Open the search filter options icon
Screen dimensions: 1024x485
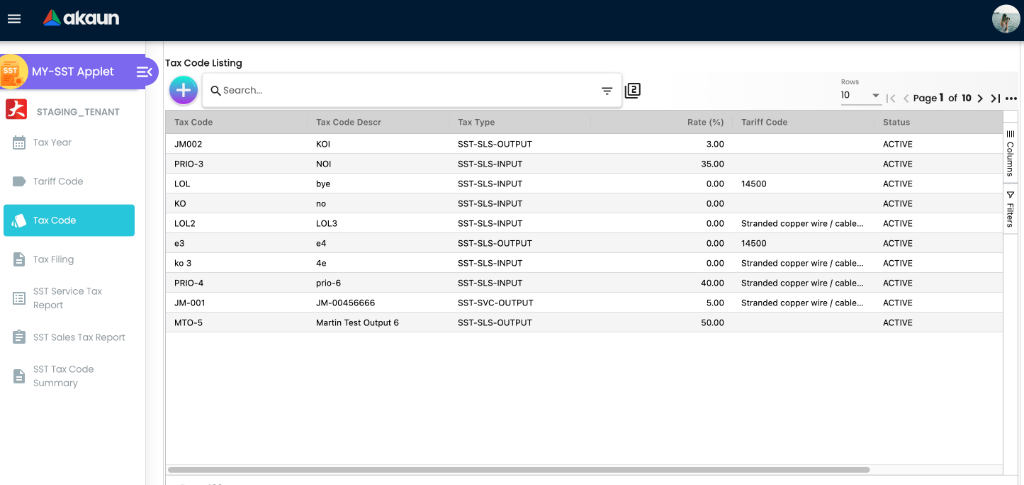pos(607,91)
